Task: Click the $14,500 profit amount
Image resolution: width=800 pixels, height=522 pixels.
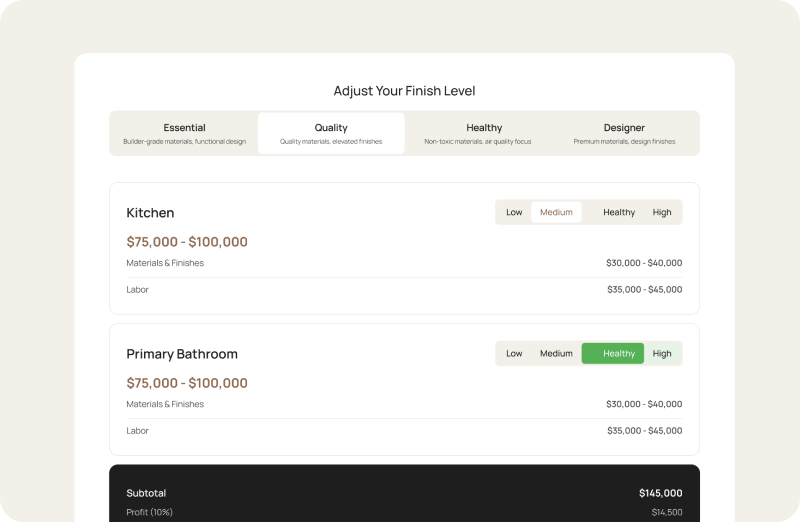Action: 667,512
